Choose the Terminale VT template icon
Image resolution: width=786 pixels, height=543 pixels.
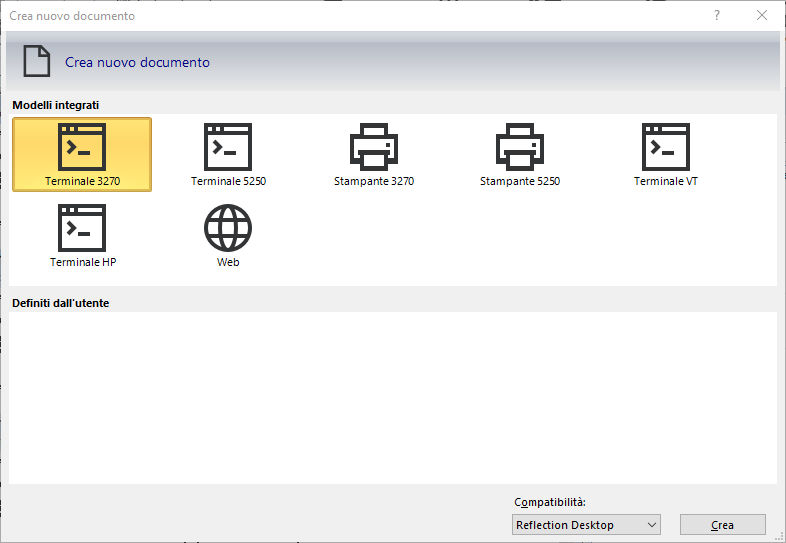[666, 147]
